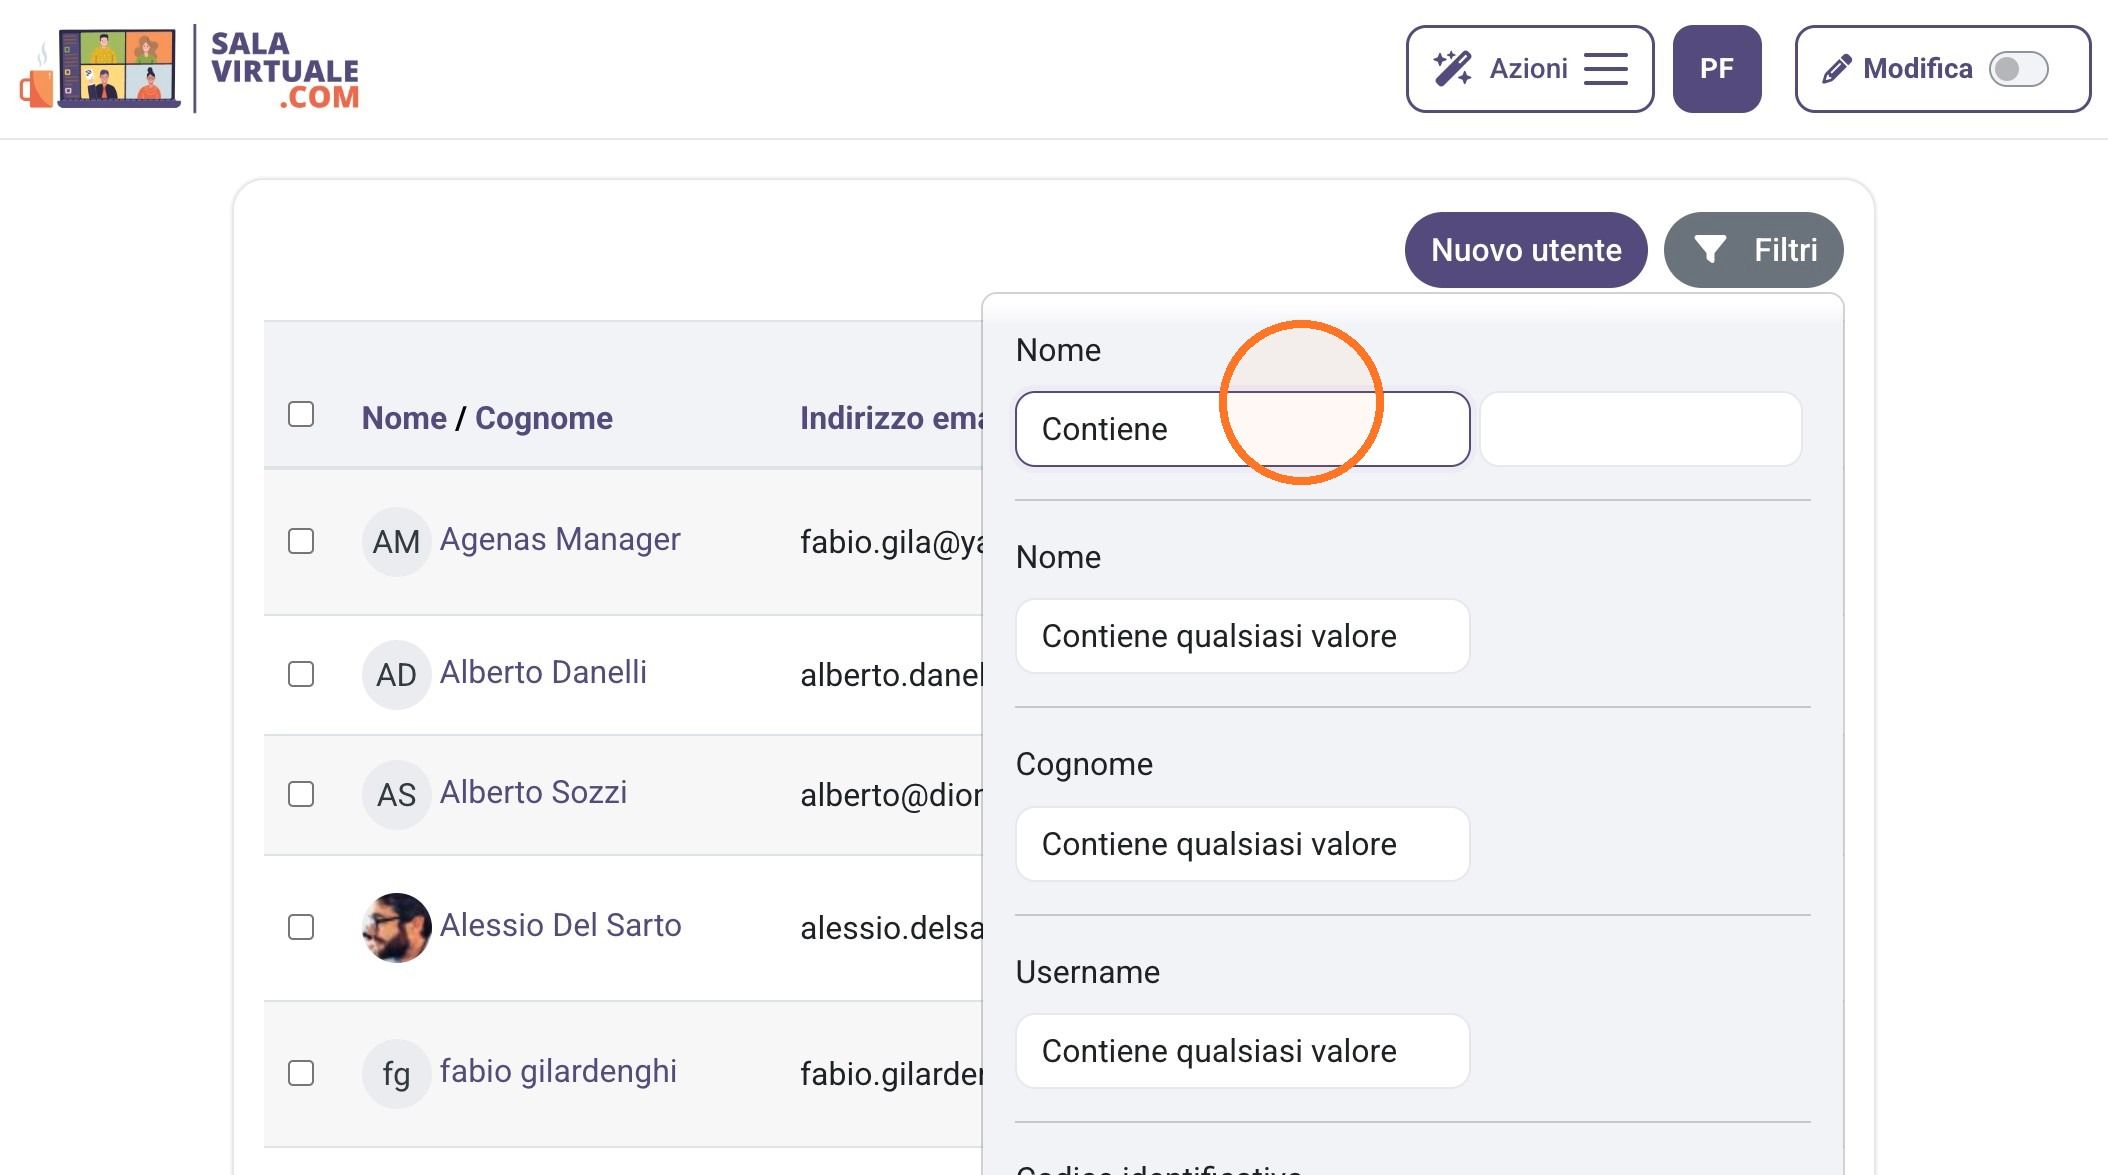Image resolution: width=2108 pixels, height=1175 pixels.
Task: Click the AM avatar of Agenas Manager
Action: tap(396, 542)
